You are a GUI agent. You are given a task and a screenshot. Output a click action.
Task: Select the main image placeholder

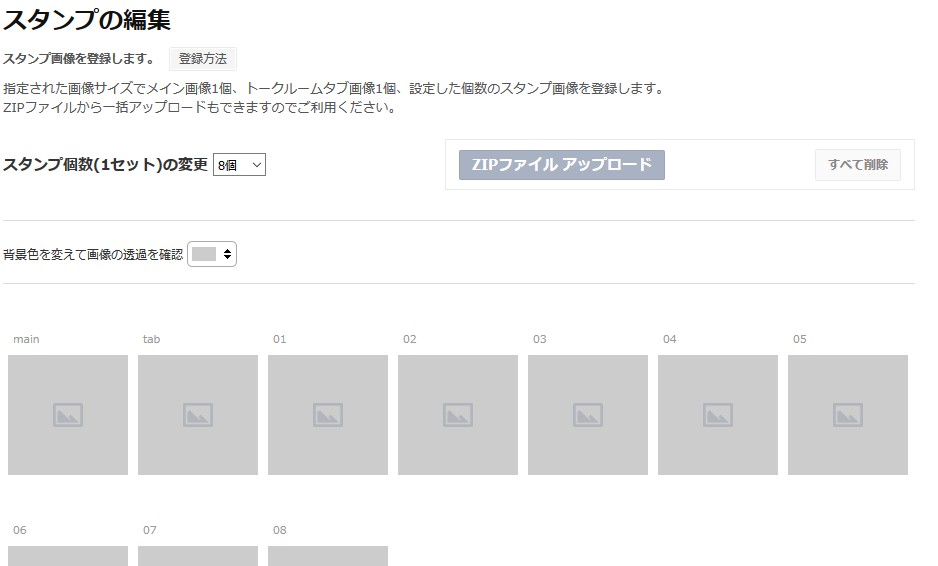(68, 415)
